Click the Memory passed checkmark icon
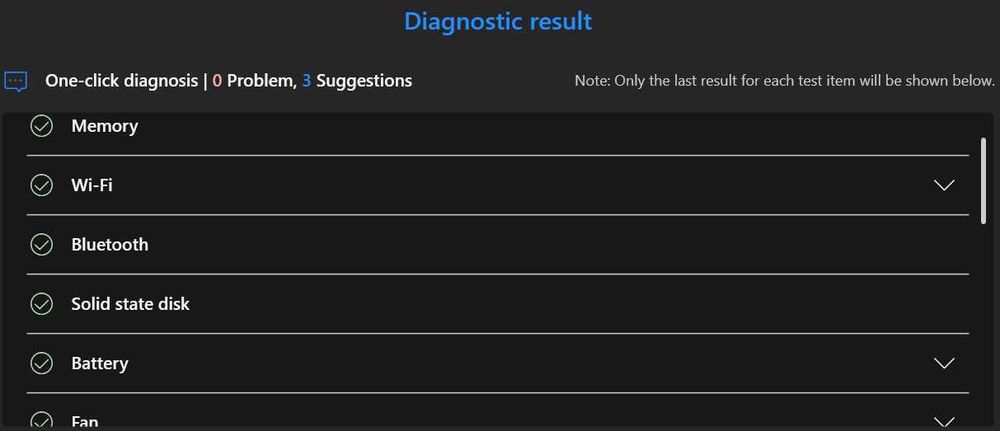 tap(41, 126)
